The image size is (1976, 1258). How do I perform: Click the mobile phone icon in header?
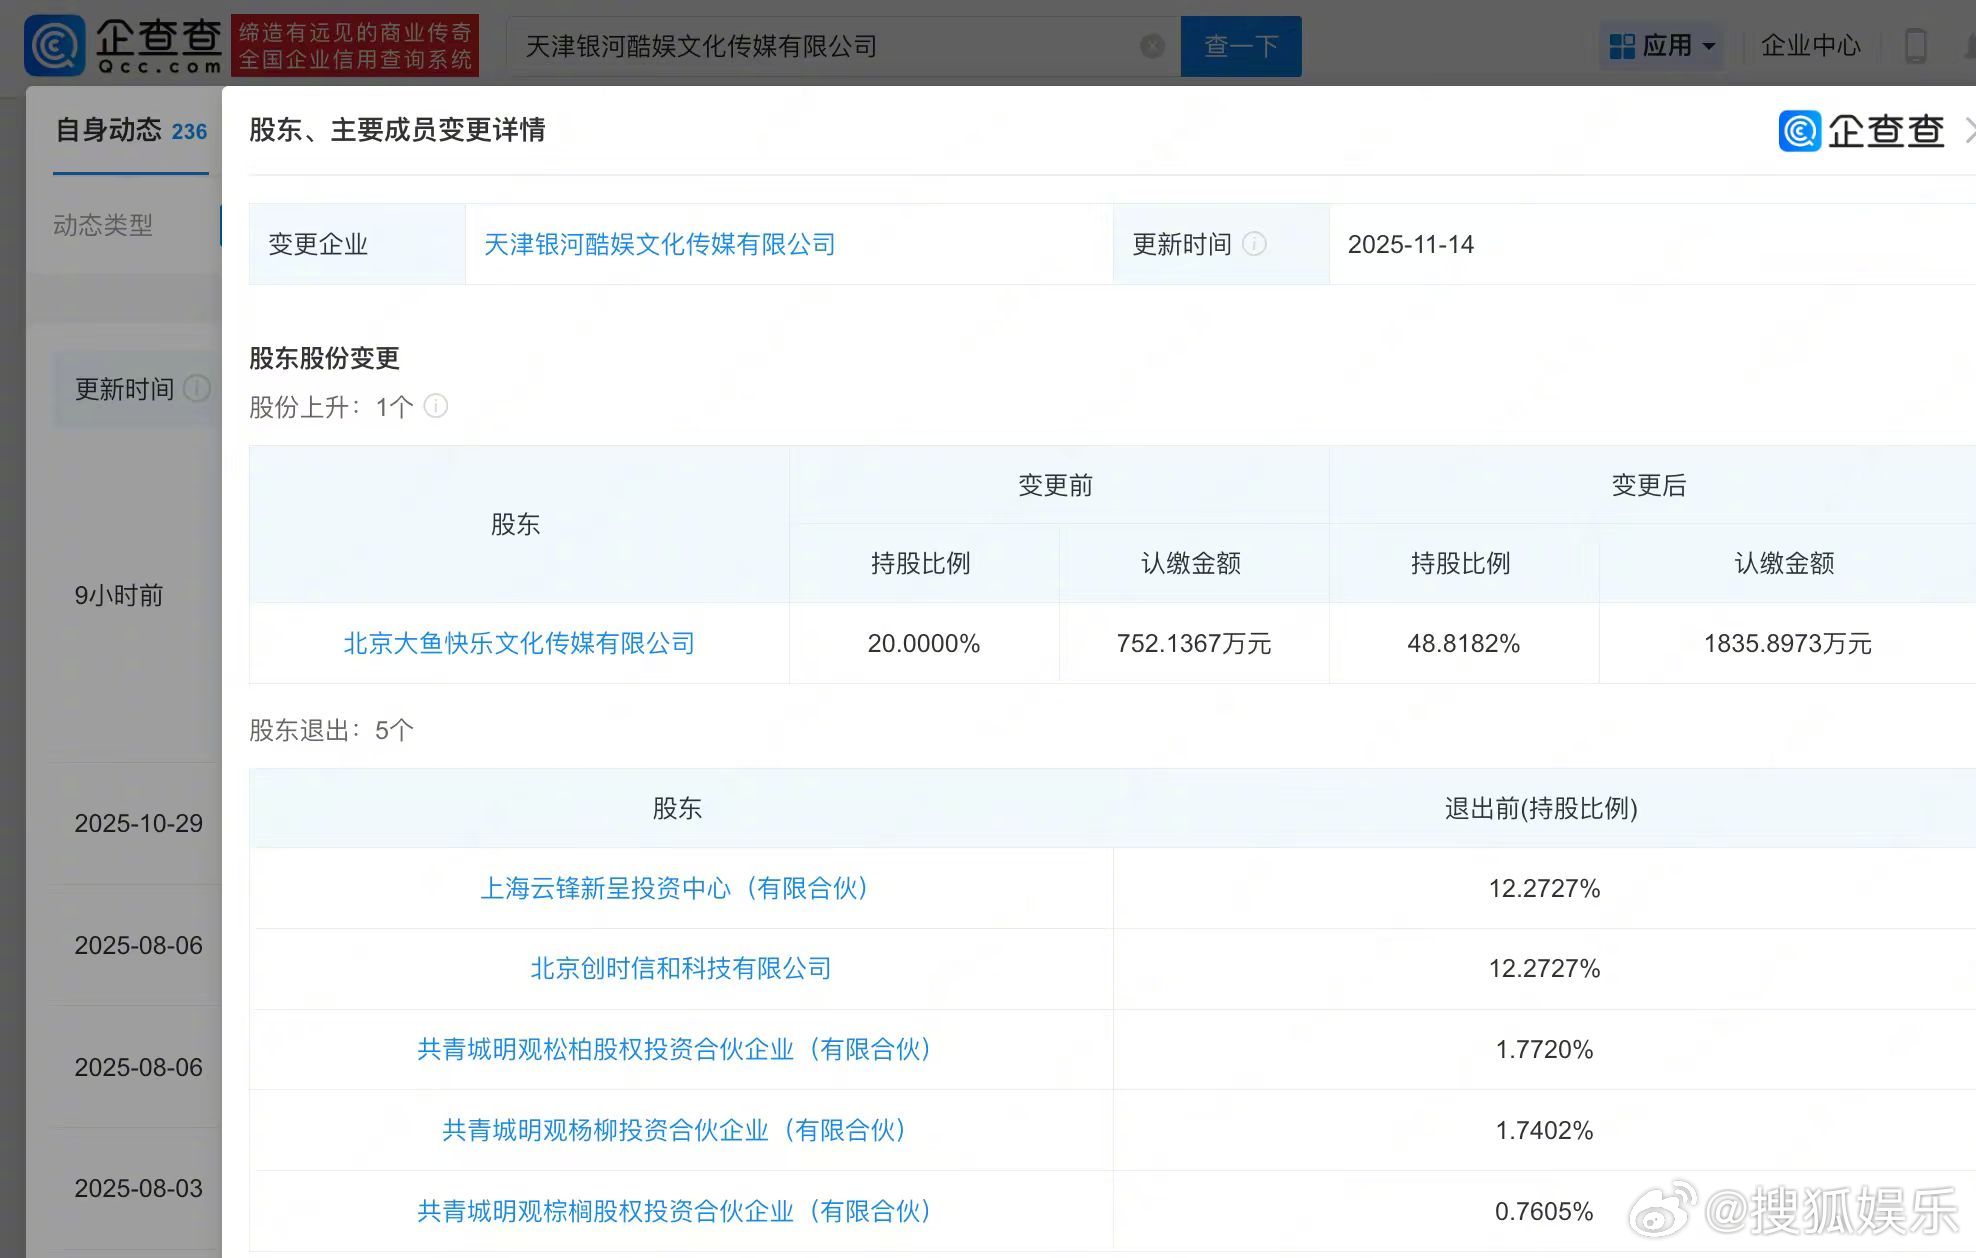[x=1915, y=46]
